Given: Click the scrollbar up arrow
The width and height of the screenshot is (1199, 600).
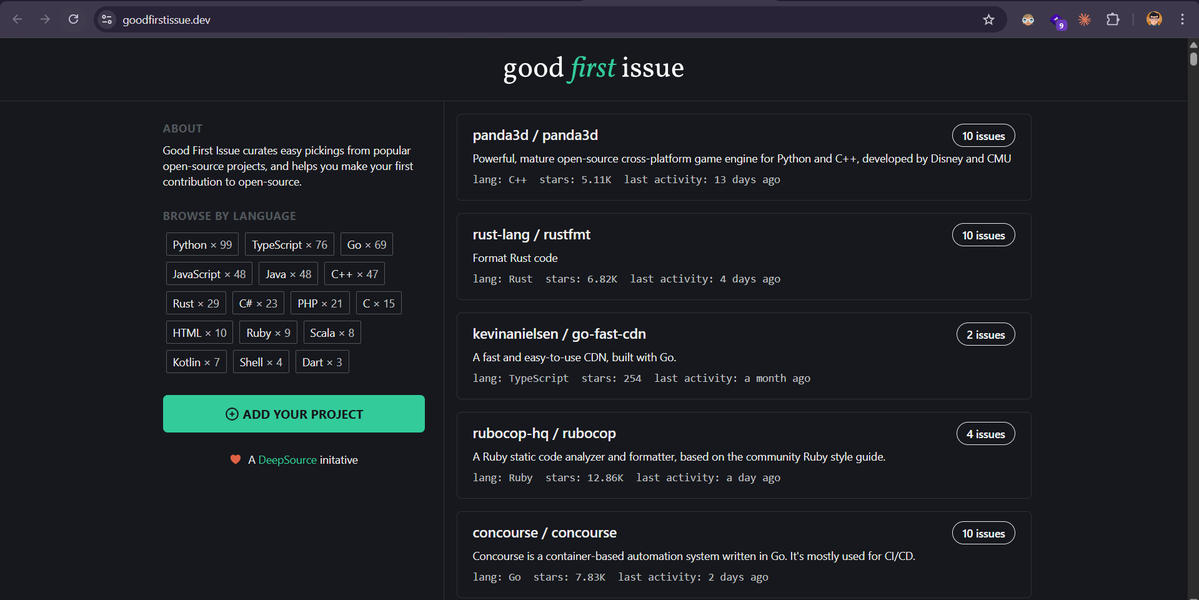Looking at the screenshot, I should (x=1193, y=44).
